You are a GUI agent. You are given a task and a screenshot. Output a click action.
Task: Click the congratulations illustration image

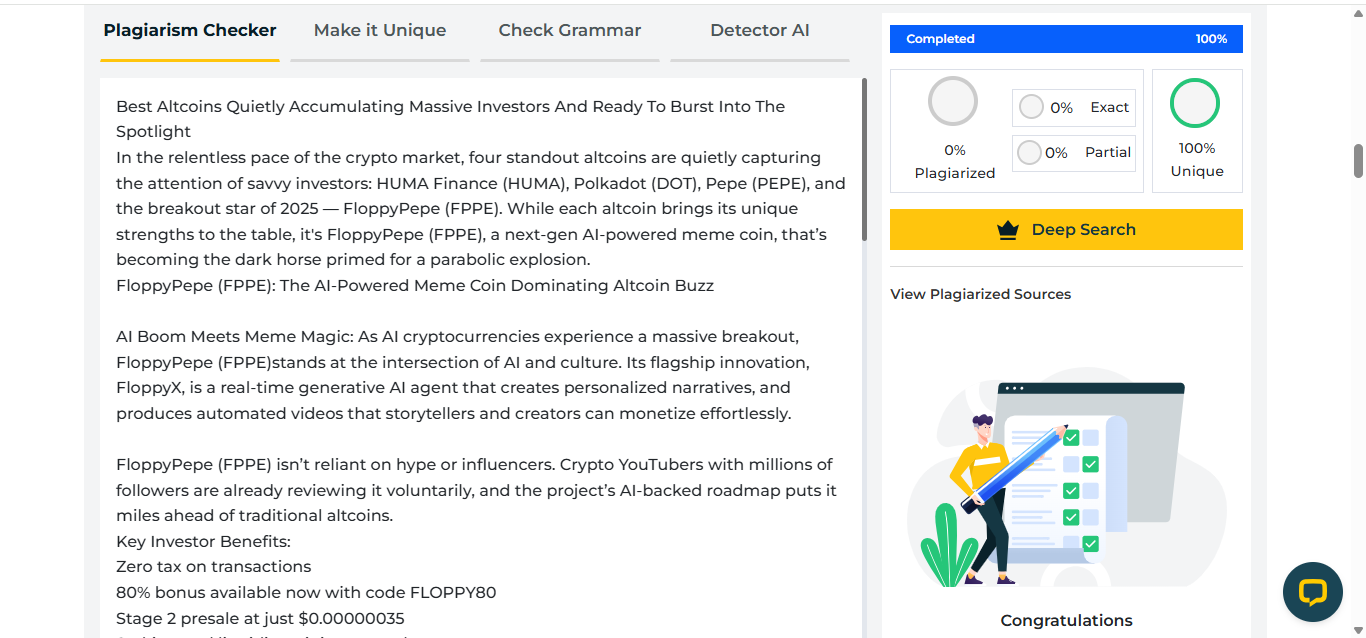[x=1066, y=478]
